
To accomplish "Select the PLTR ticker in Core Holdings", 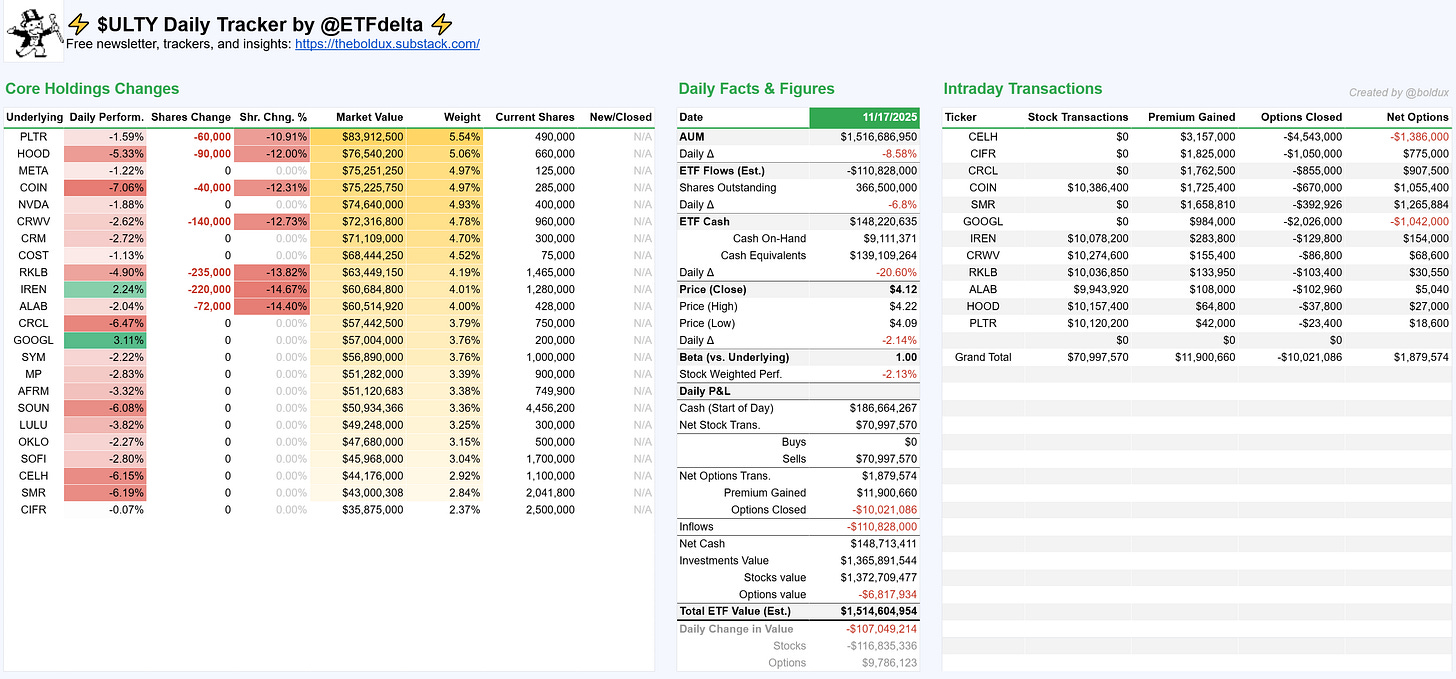I will point(34,136).
